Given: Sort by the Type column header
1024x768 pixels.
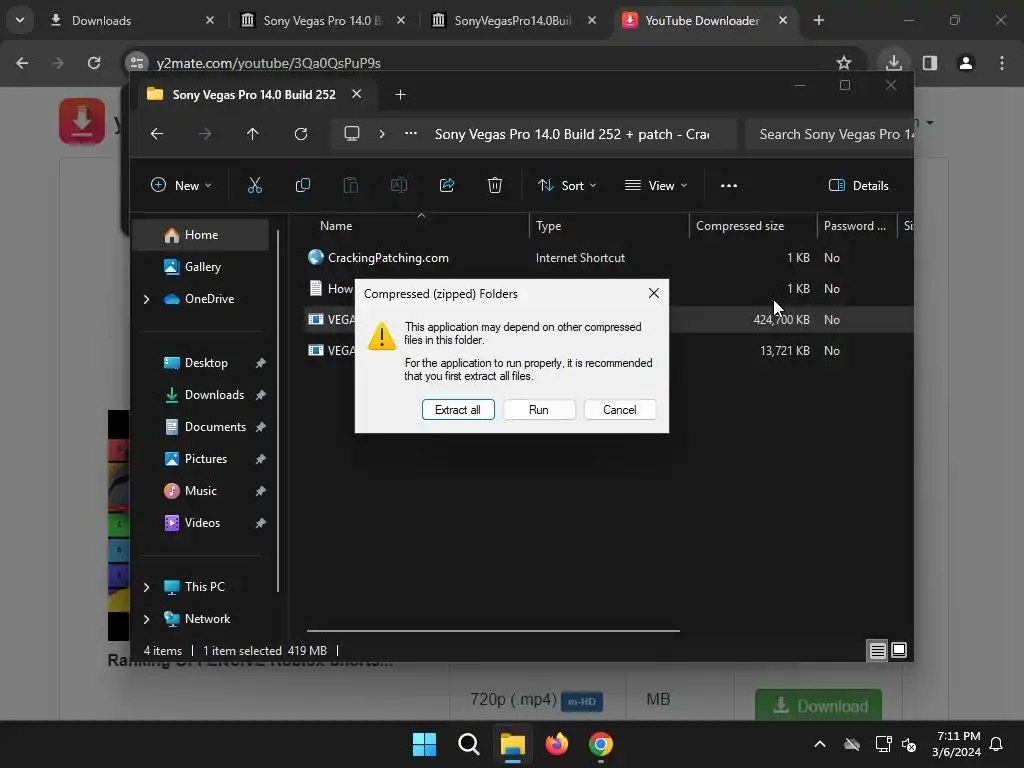Looking at the screenshot, I should pos(609,226).
